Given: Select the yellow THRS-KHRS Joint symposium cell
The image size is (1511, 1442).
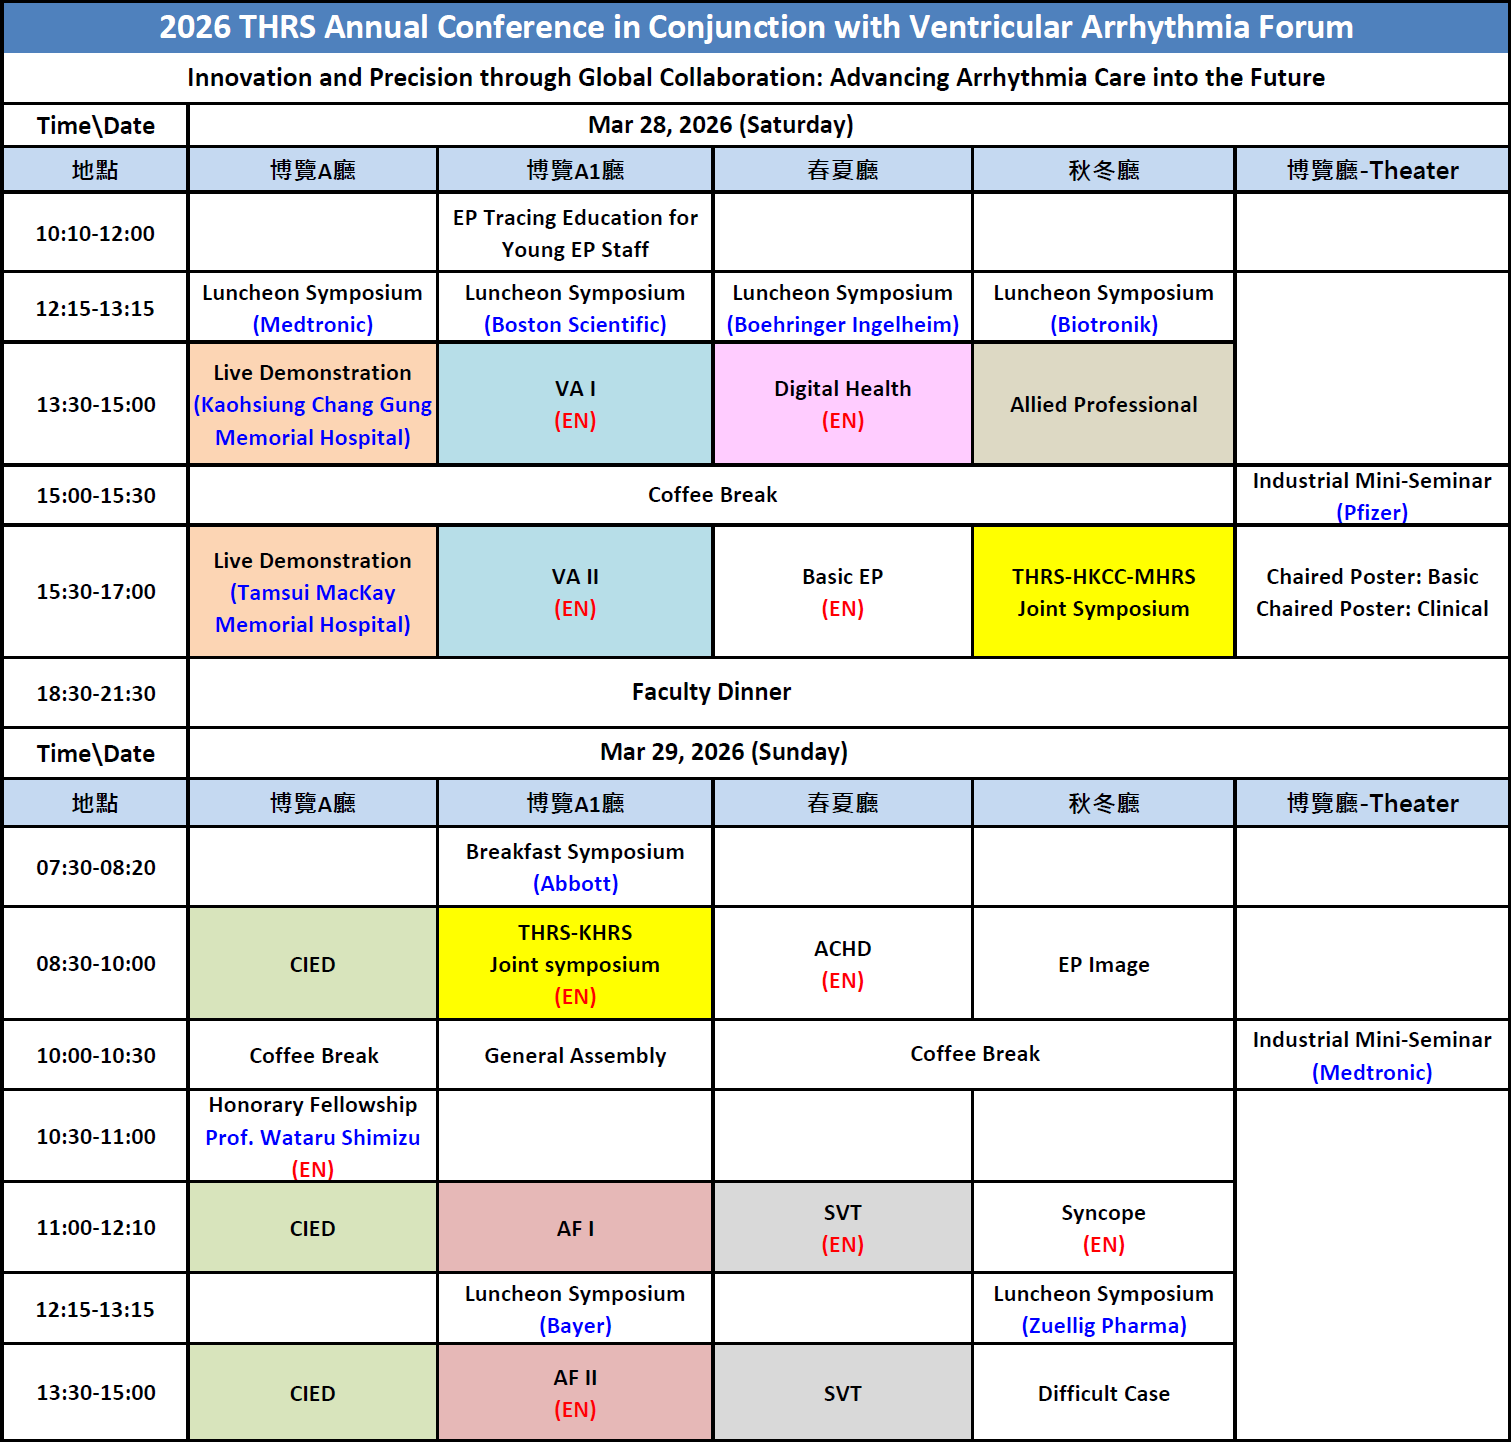Looking at the screenshot, I should 575,964.
